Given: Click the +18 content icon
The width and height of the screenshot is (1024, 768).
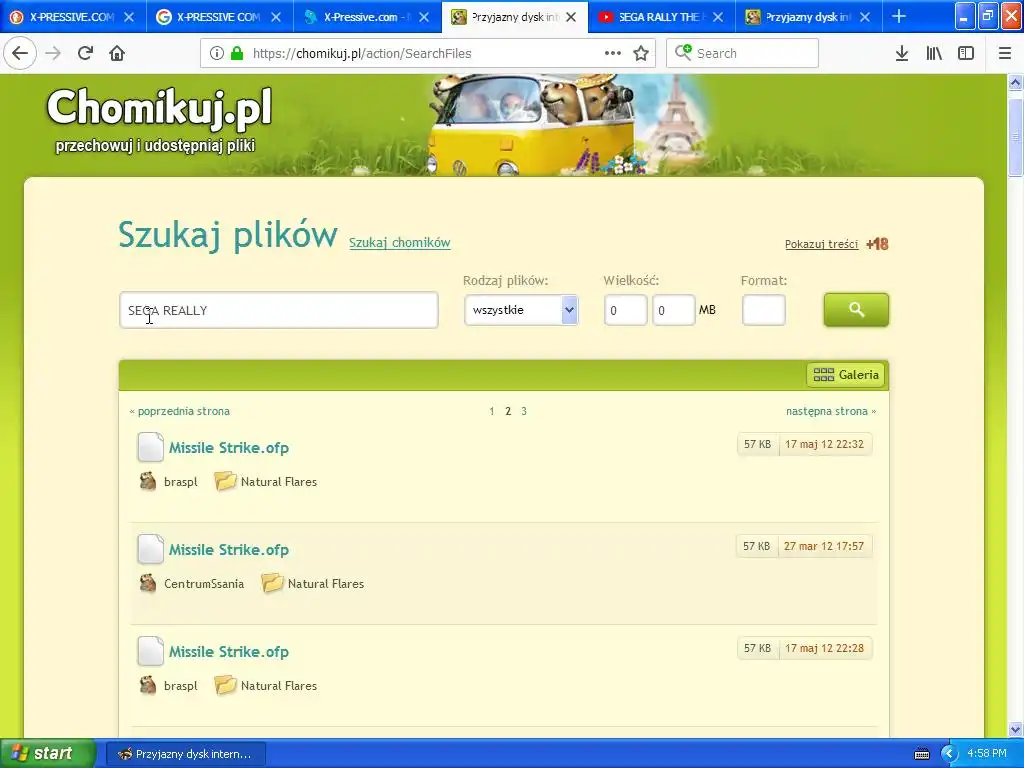Looking at the screenshot, I should click(x=877, y=244).
